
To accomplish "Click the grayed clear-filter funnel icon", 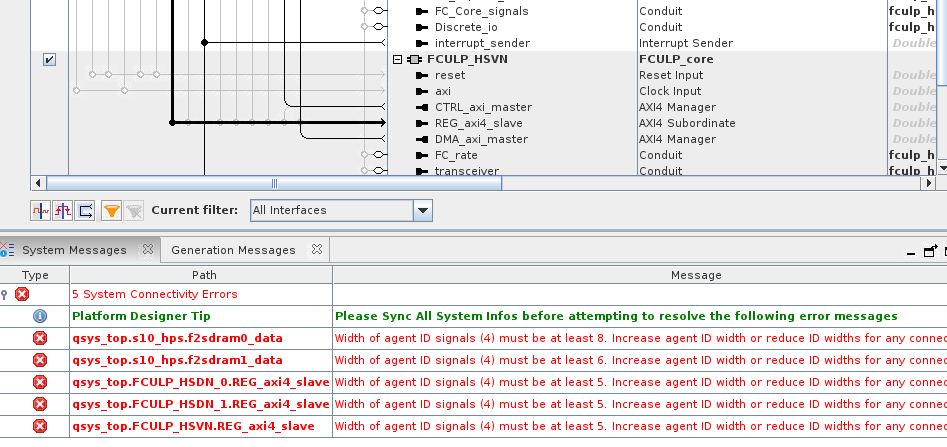I will pyautogui.click(x=133, y=211).
